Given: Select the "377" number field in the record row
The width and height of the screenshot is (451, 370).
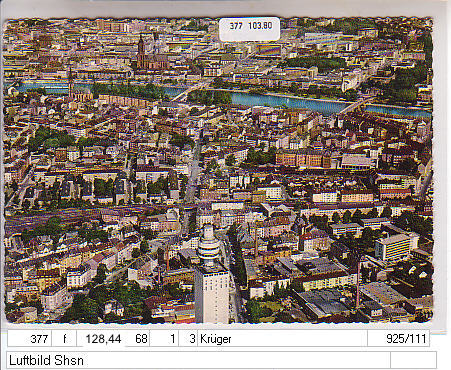Looking at the screenshot, I should (x=30, y=339).
